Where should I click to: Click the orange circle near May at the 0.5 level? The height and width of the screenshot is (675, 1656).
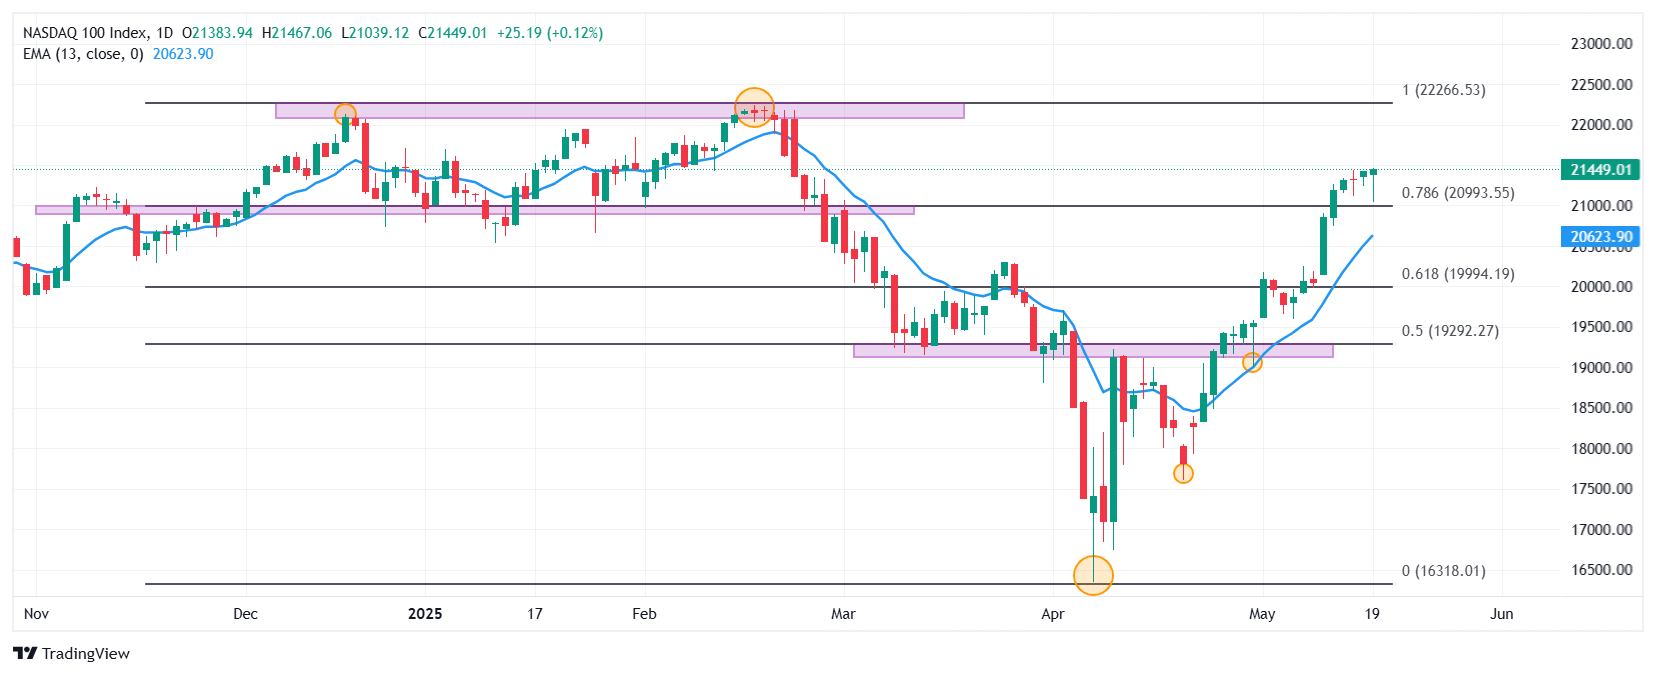[x=1252, y=362]
